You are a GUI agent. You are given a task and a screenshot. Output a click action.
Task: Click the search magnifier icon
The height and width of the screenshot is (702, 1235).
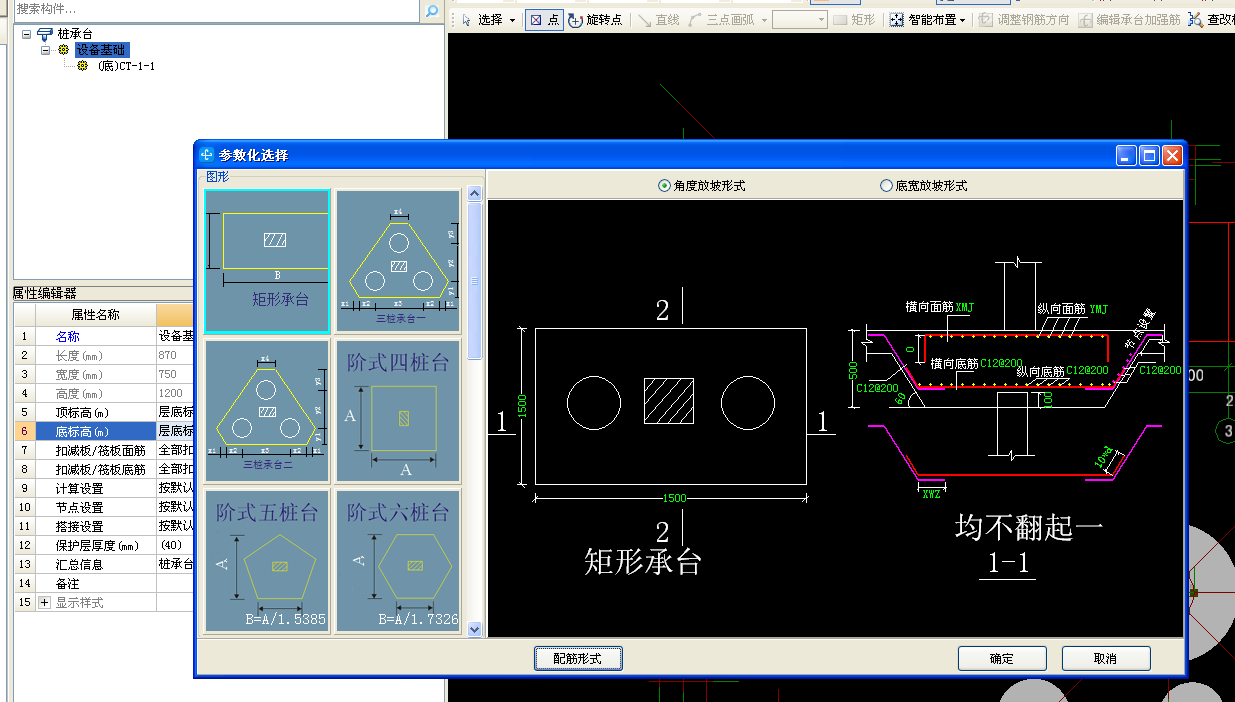click(431, 10)
